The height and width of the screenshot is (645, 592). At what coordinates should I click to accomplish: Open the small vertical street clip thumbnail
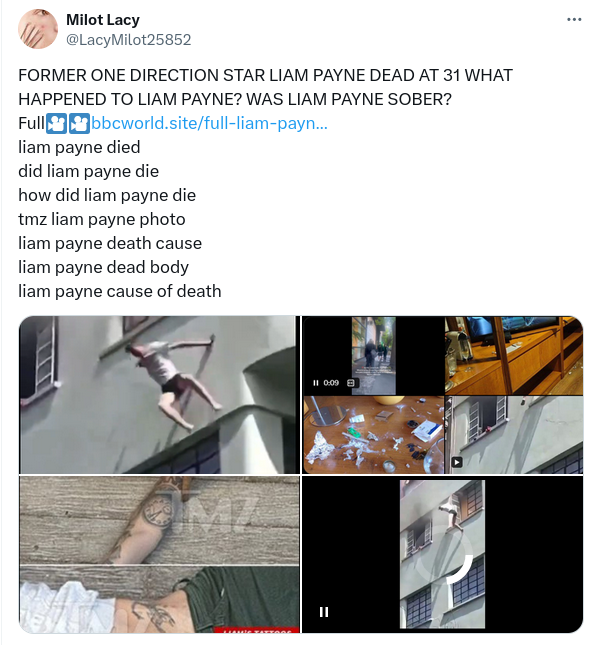(374, 355)
